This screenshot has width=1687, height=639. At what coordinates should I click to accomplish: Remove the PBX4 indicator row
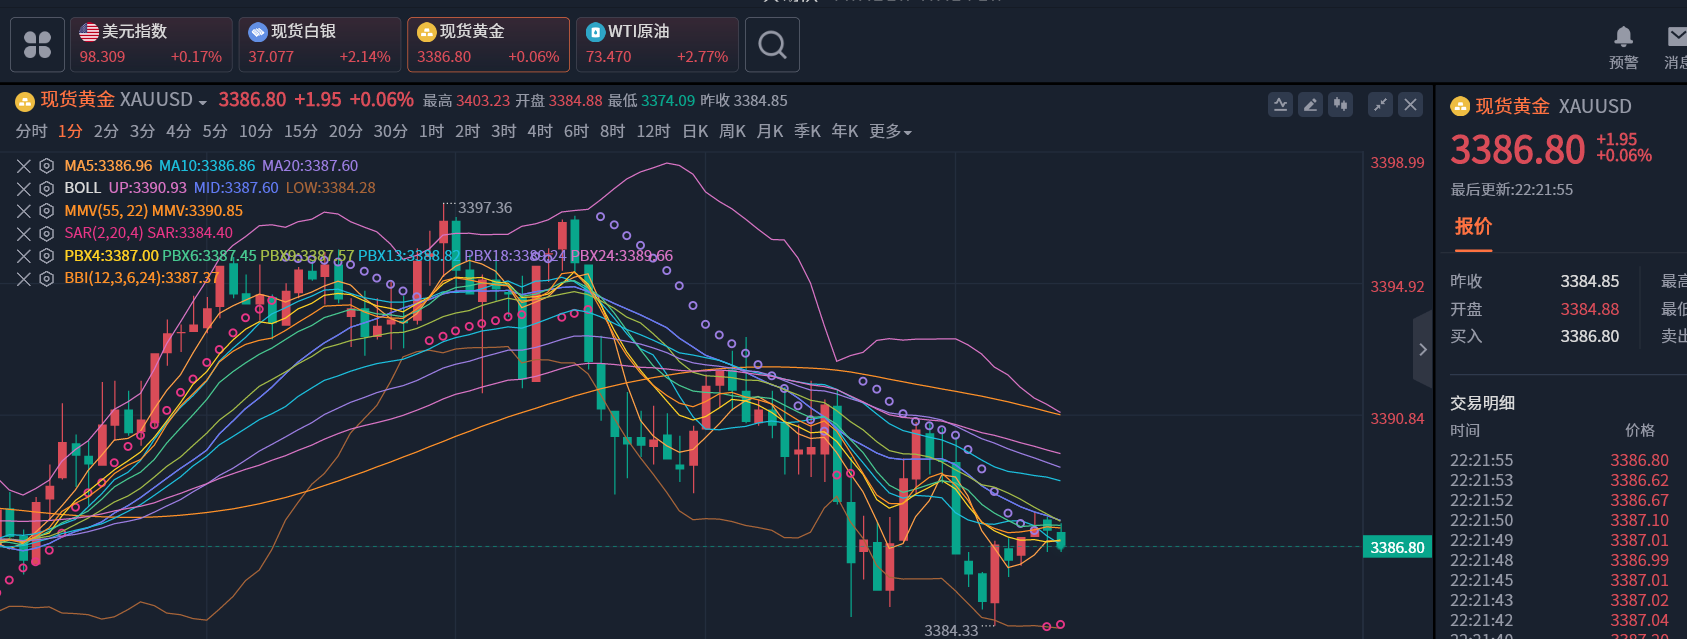coord(24,256)
